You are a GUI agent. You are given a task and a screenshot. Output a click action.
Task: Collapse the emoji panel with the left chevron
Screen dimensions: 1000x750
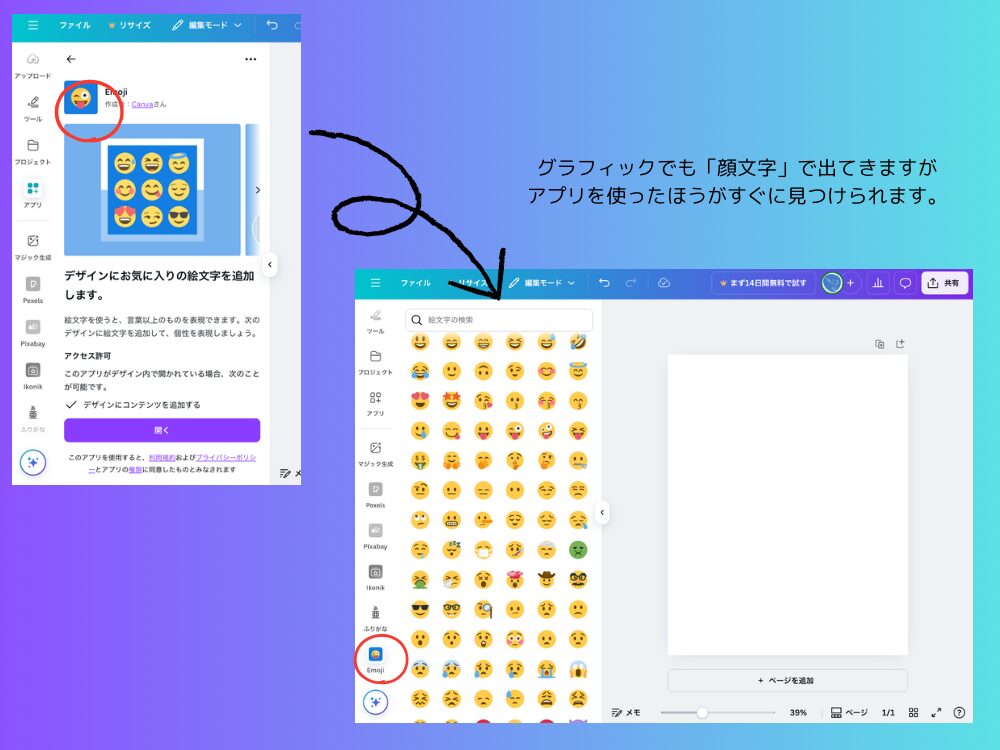[602, 512]
